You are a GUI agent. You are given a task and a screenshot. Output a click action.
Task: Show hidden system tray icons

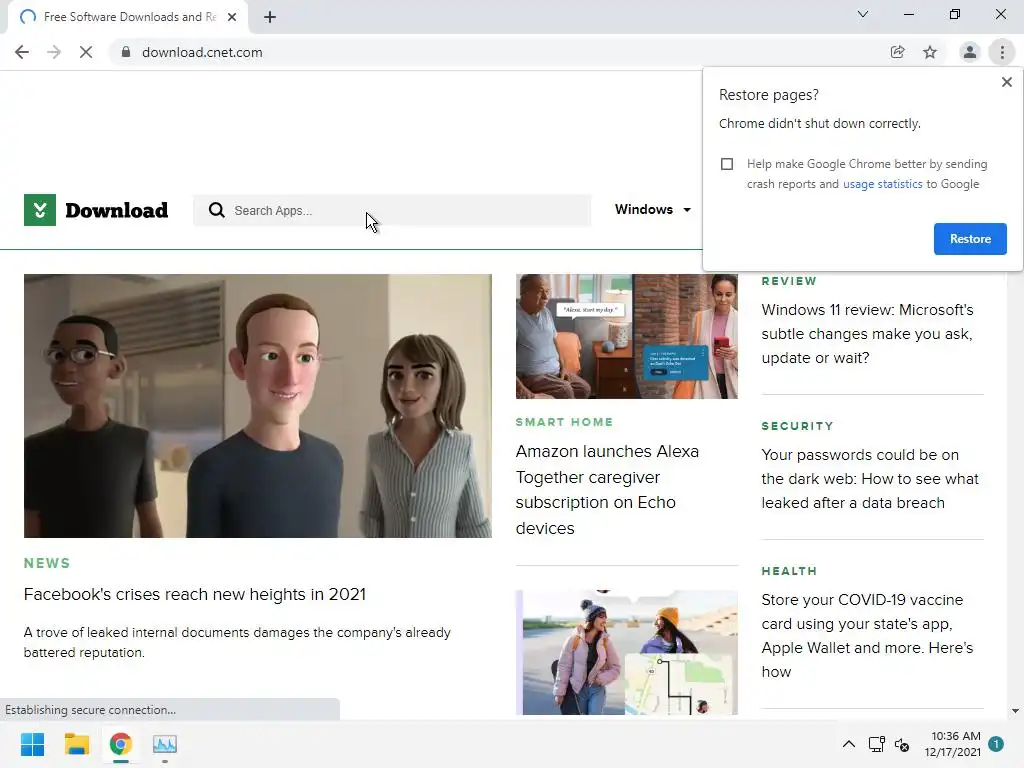[x=848, y=744]
